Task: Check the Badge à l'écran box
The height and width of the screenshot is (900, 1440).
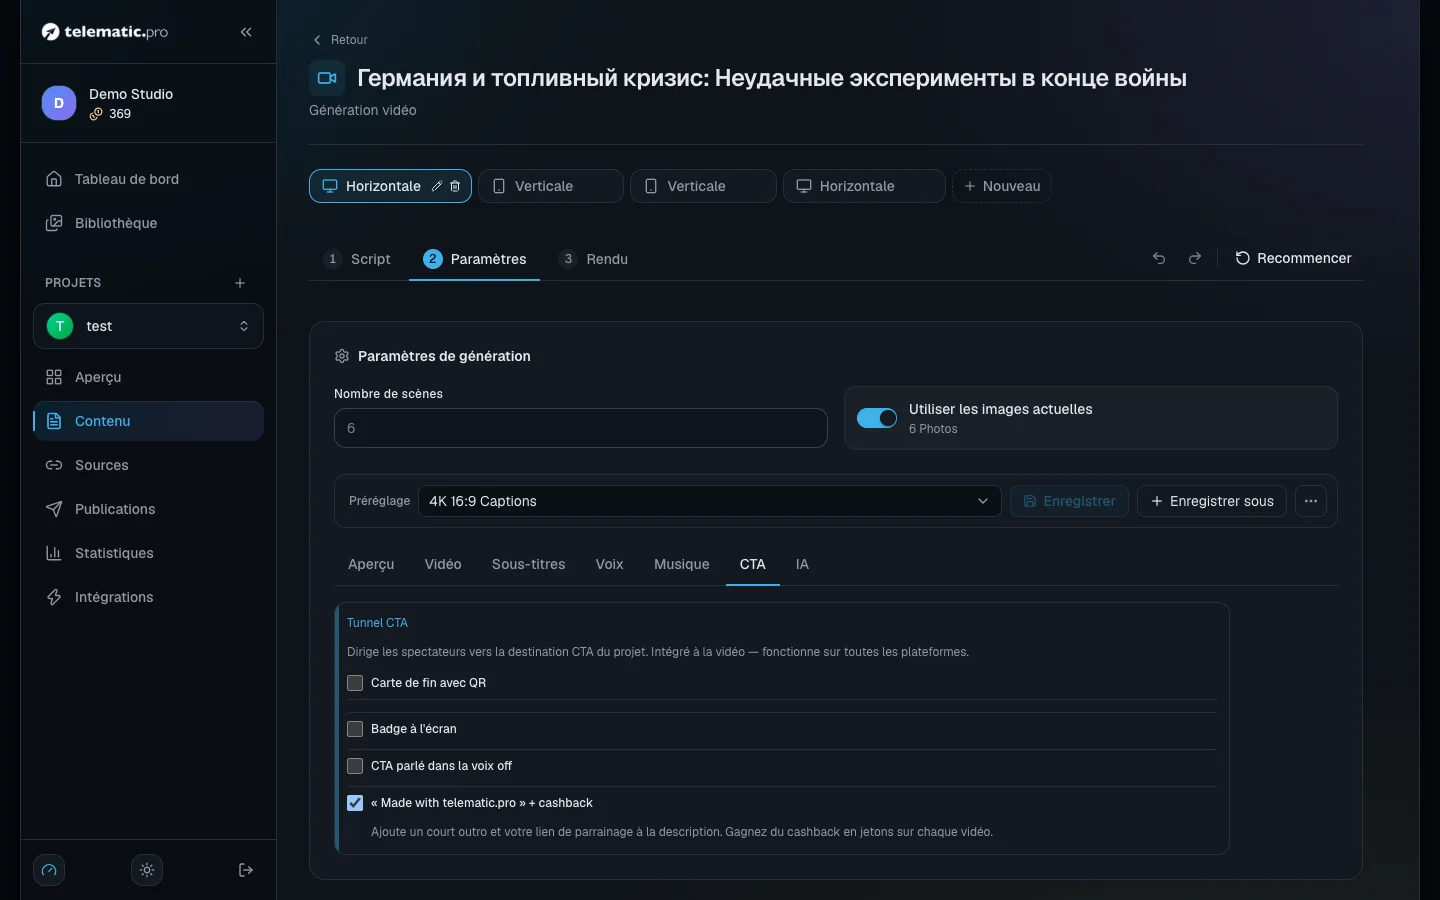Action: pos(355,729)
